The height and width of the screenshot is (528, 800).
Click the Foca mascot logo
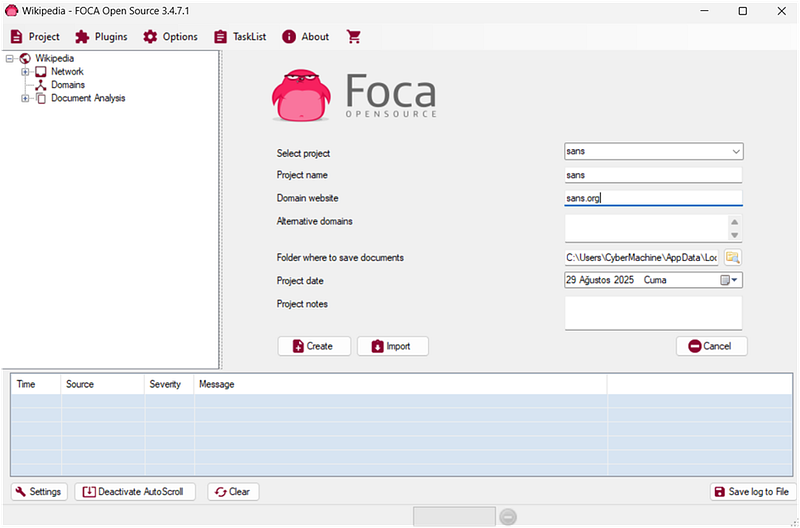301,95
